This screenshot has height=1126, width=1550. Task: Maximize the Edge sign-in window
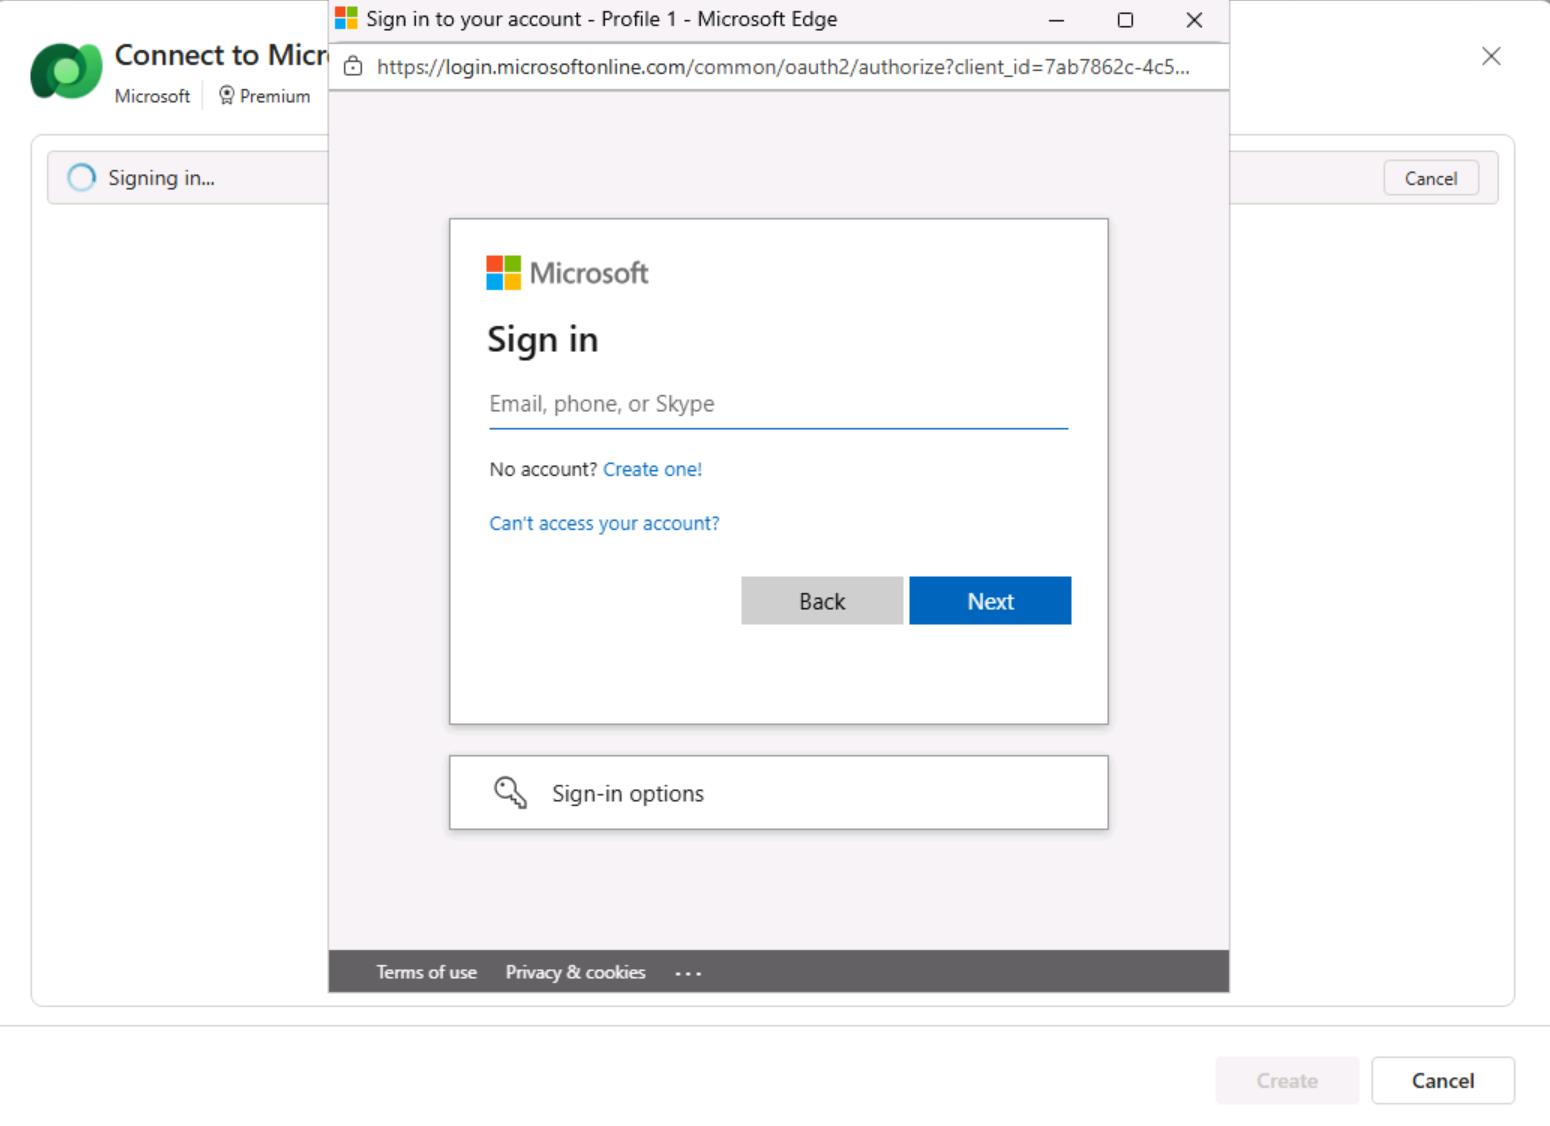(x=1125, y=20)
